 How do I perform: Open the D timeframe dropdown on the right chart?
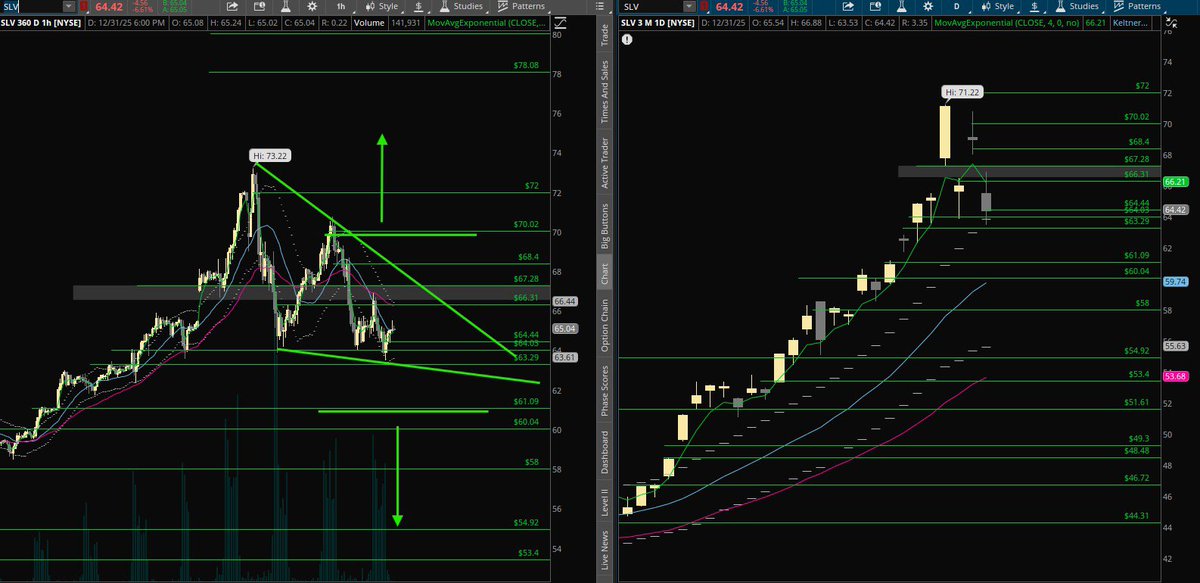point(957,7)
